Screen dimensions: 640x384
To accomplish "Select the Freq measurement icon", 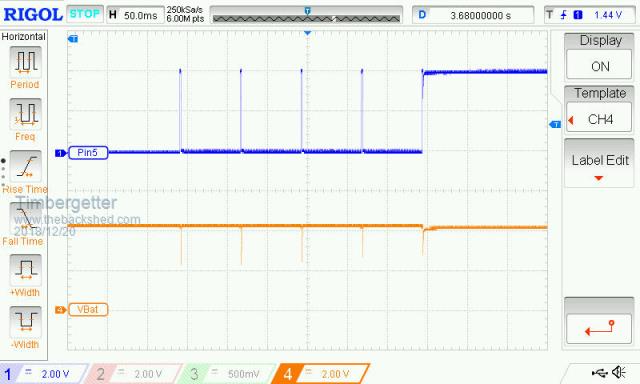I will click(x=25, y=113).
